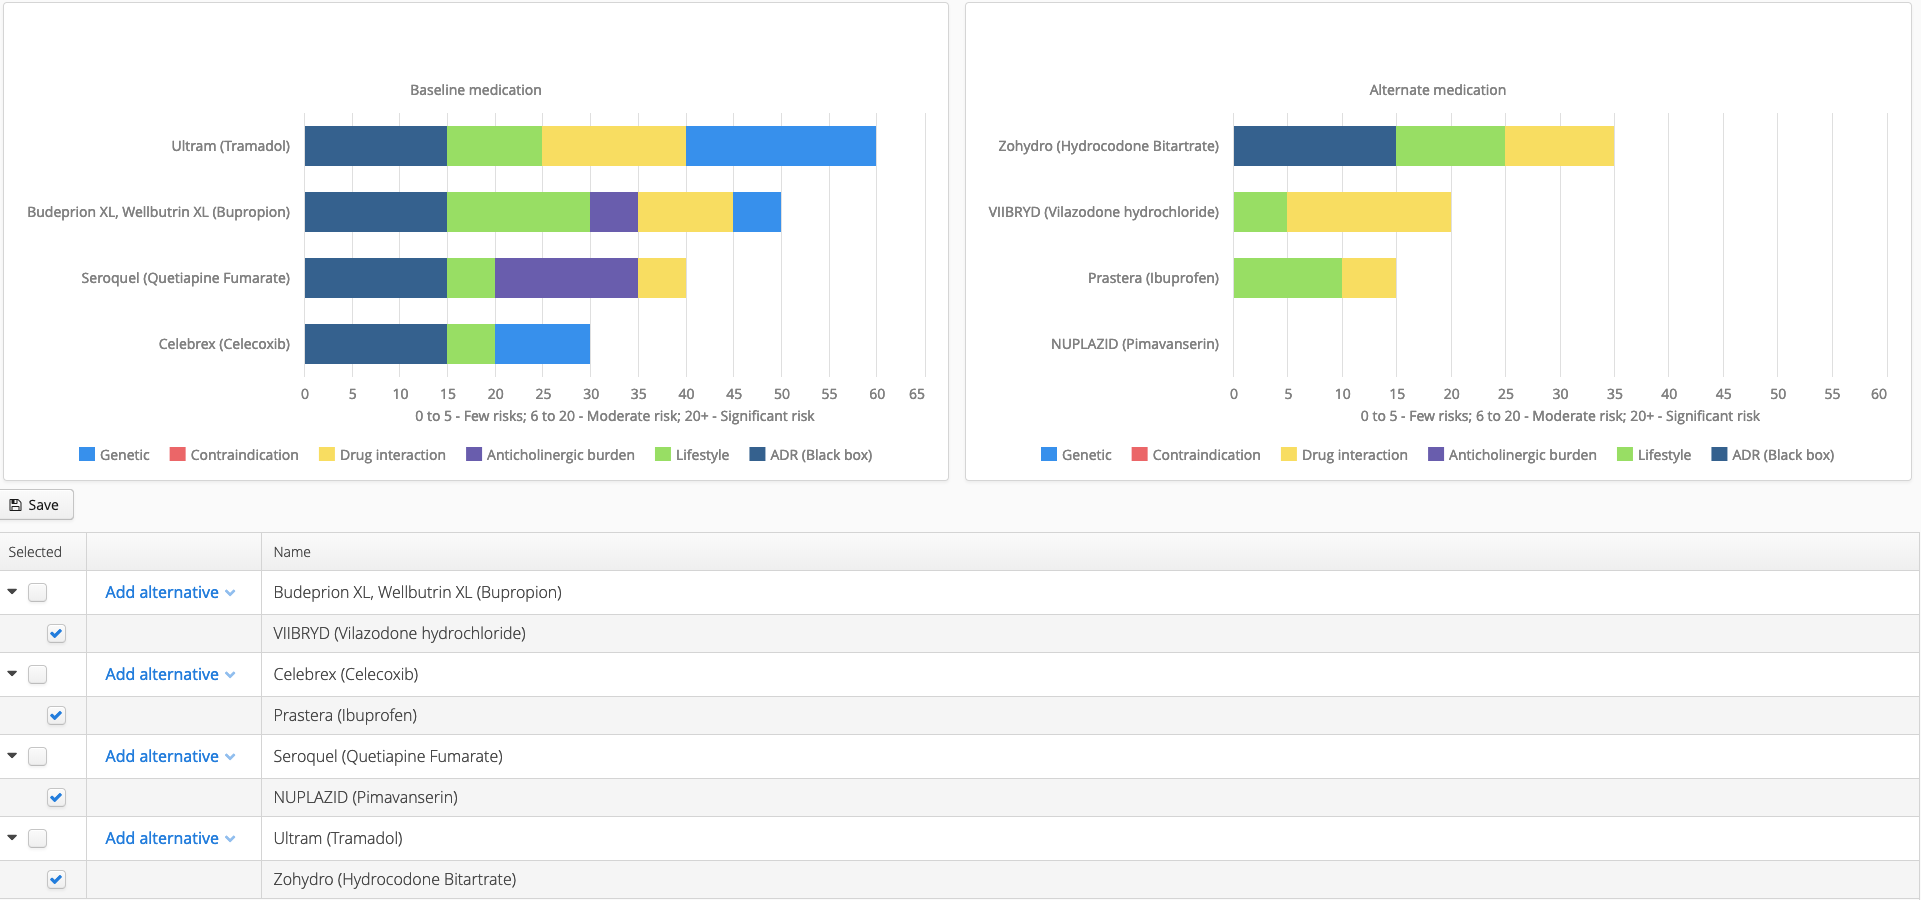Check the Celebrex (Celecoxib) checkbox
The width and height of the screenshot is (1921, 900).
[38, 674]
